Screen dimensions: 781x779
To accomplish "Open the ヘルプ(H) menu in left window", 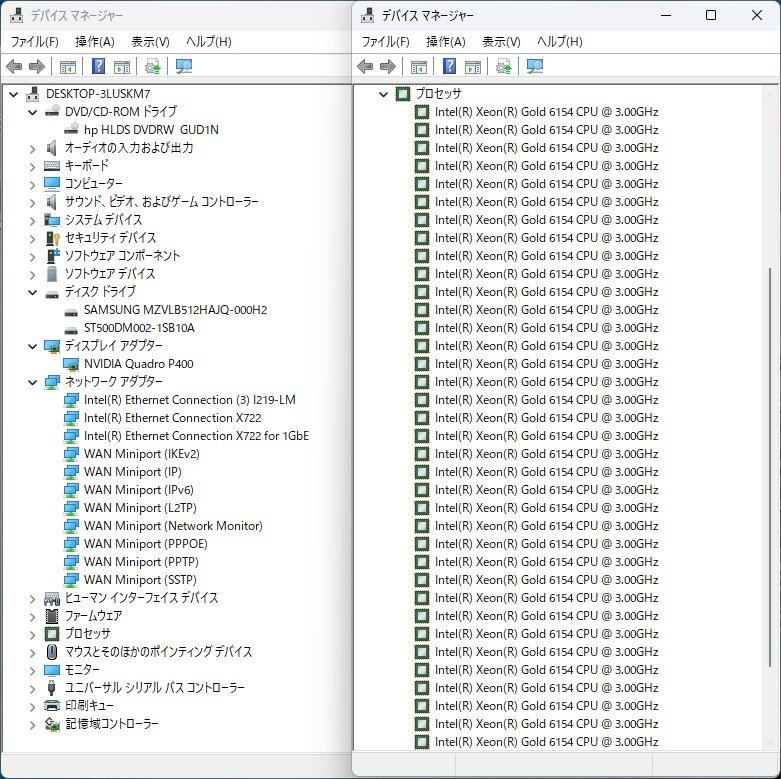I will click(x=208, y=42).
